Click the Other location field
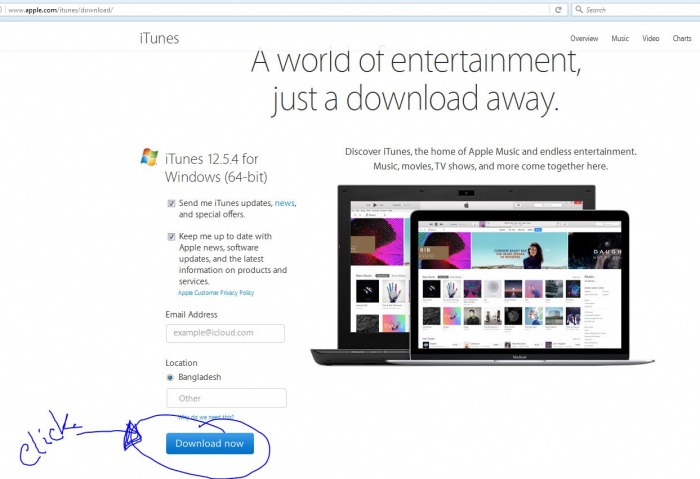The image size is (700, 479). [226, 398]
